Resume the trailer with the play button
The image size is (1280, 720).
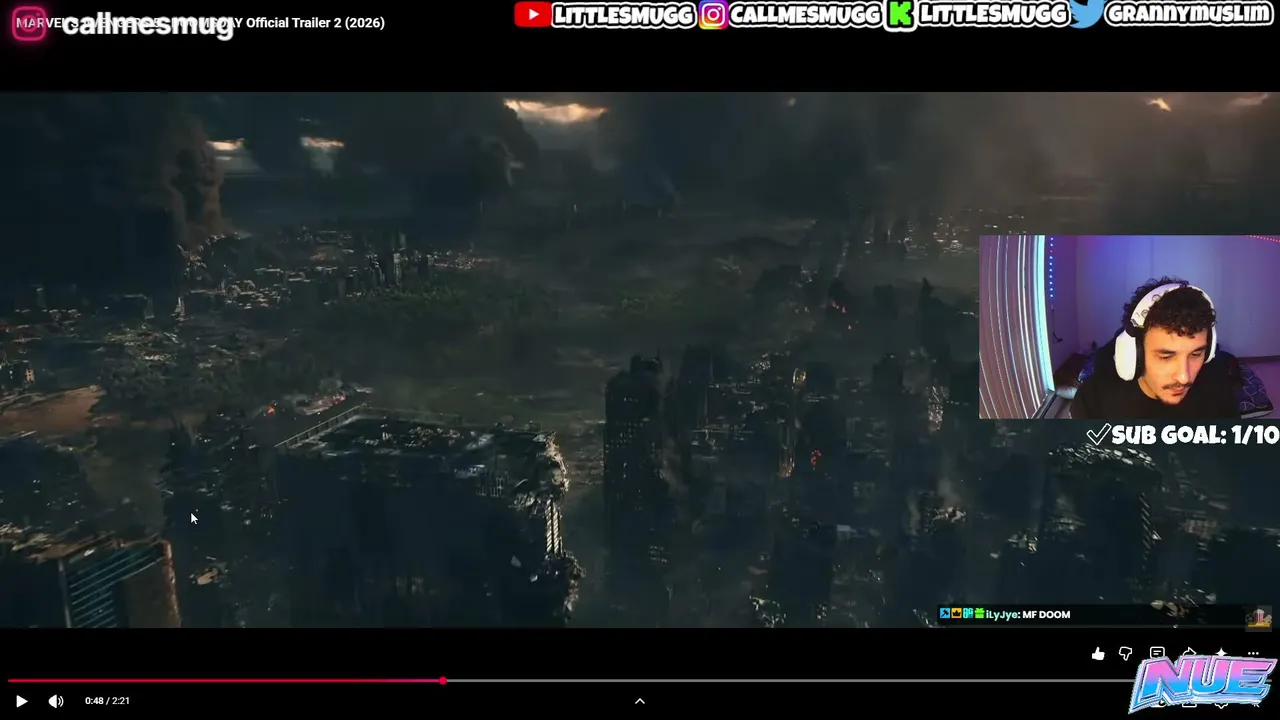coord(21,701)
